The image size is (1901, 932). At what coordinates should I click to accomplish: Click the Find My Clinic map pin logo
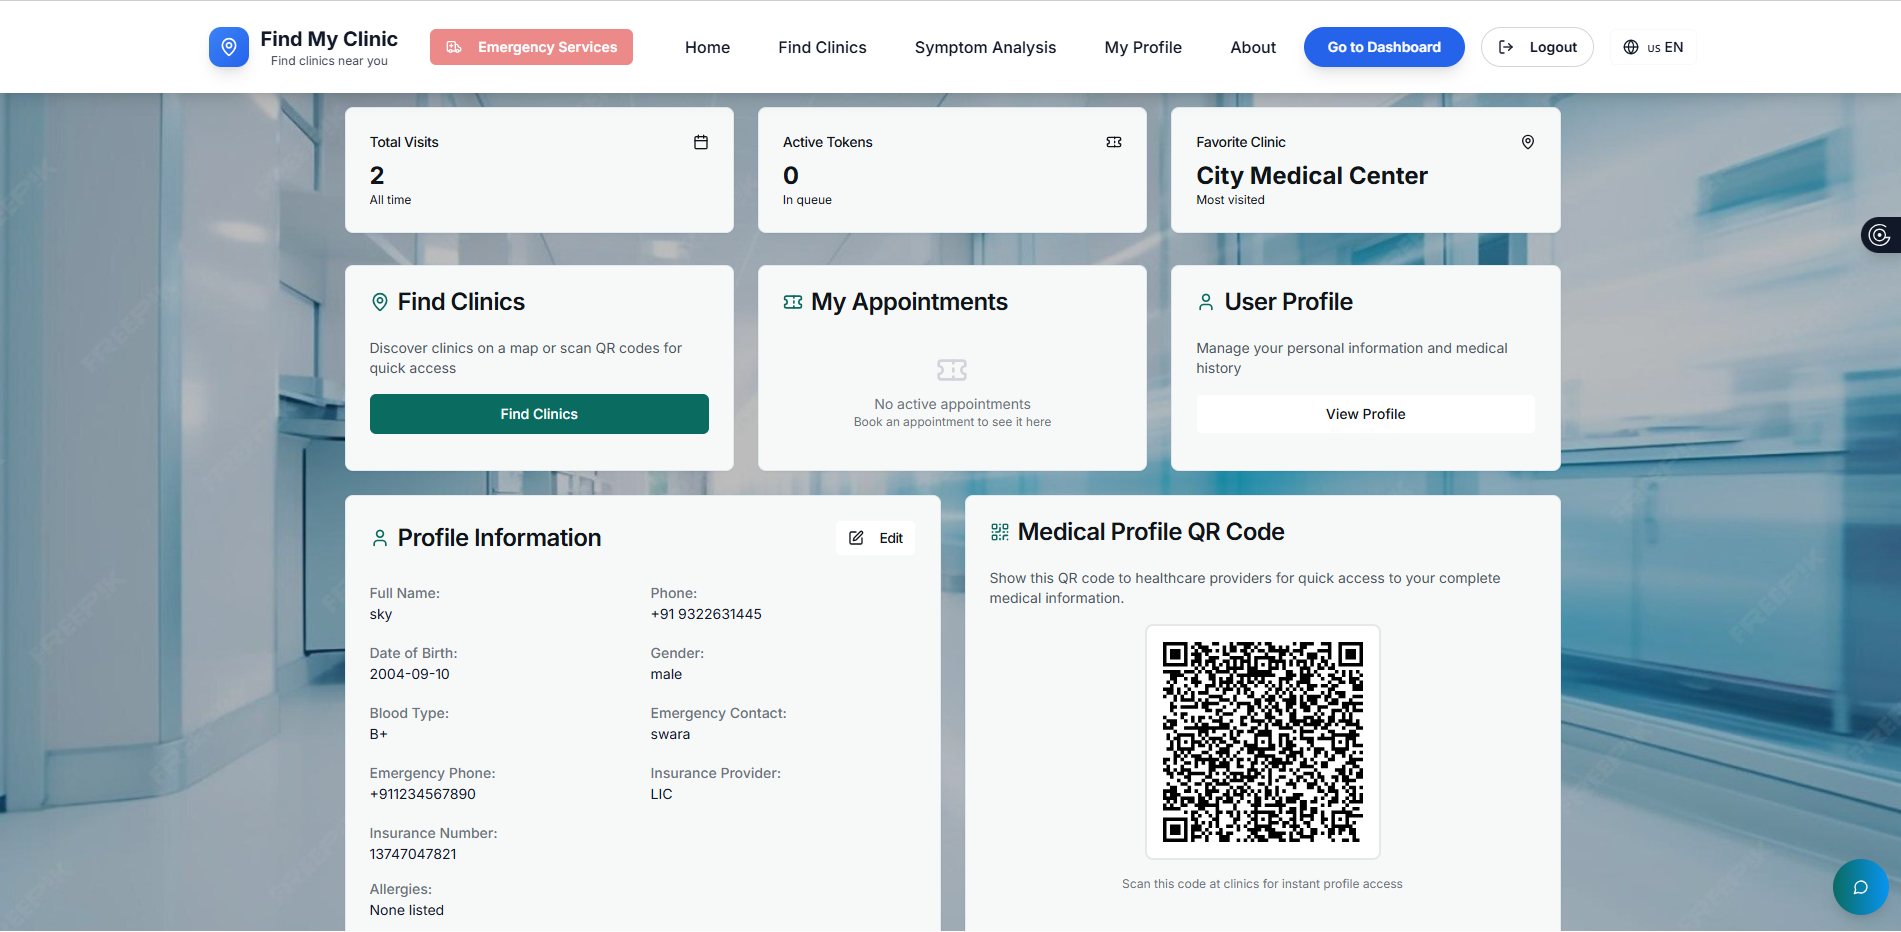[x=229, y=47]
